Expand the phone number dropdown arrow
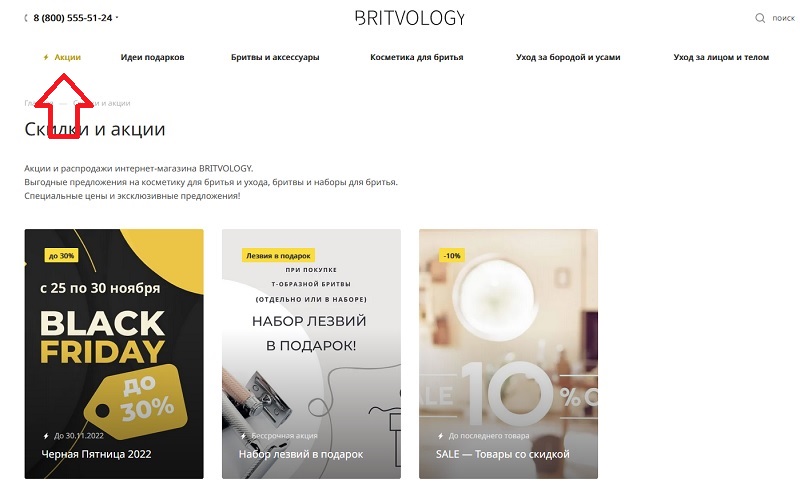Viewport: 800px width, 492px height. coord(117,17)
